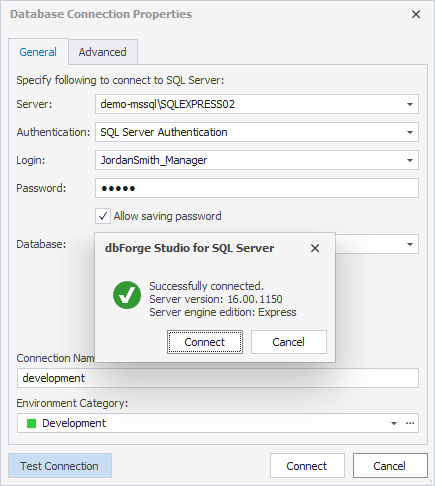Click the Test Connection button

point(60,466)
